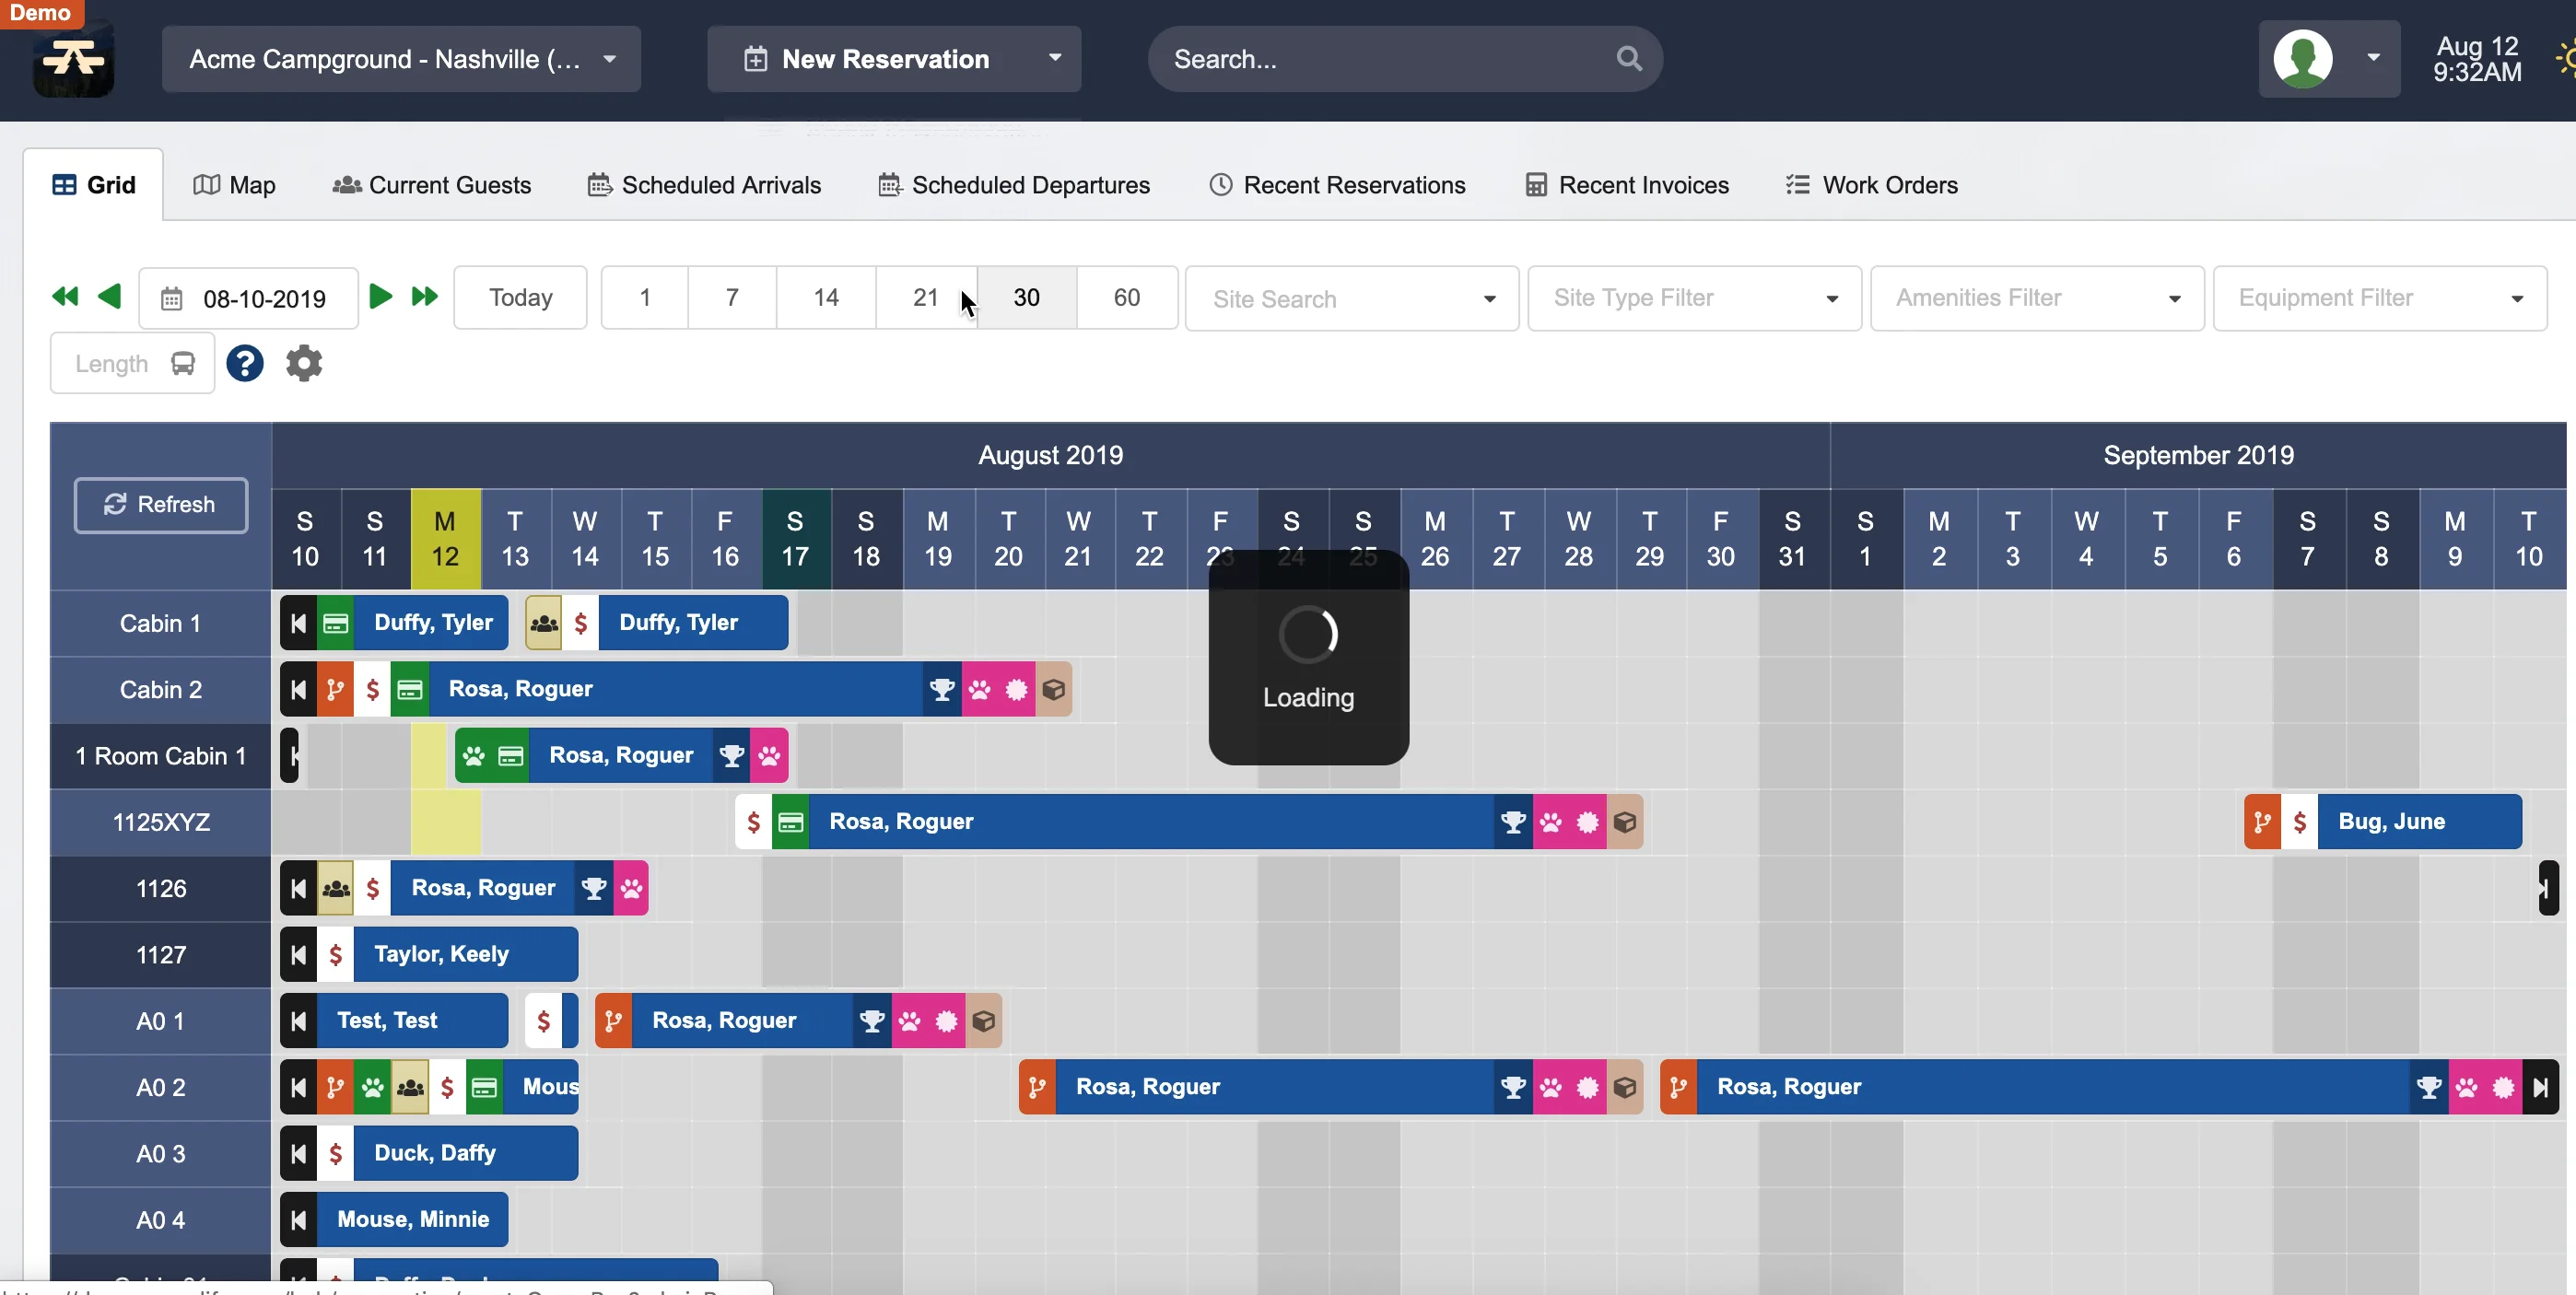Click the search magnifier icon
The height and width of the screenshot is (1295, 2576).
coord(1629,59)
